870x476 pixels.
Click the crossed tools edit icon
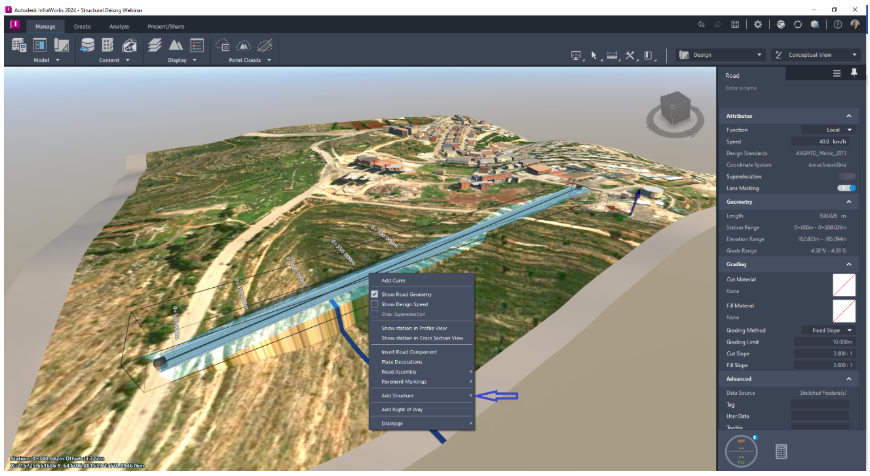pos(630,55)
